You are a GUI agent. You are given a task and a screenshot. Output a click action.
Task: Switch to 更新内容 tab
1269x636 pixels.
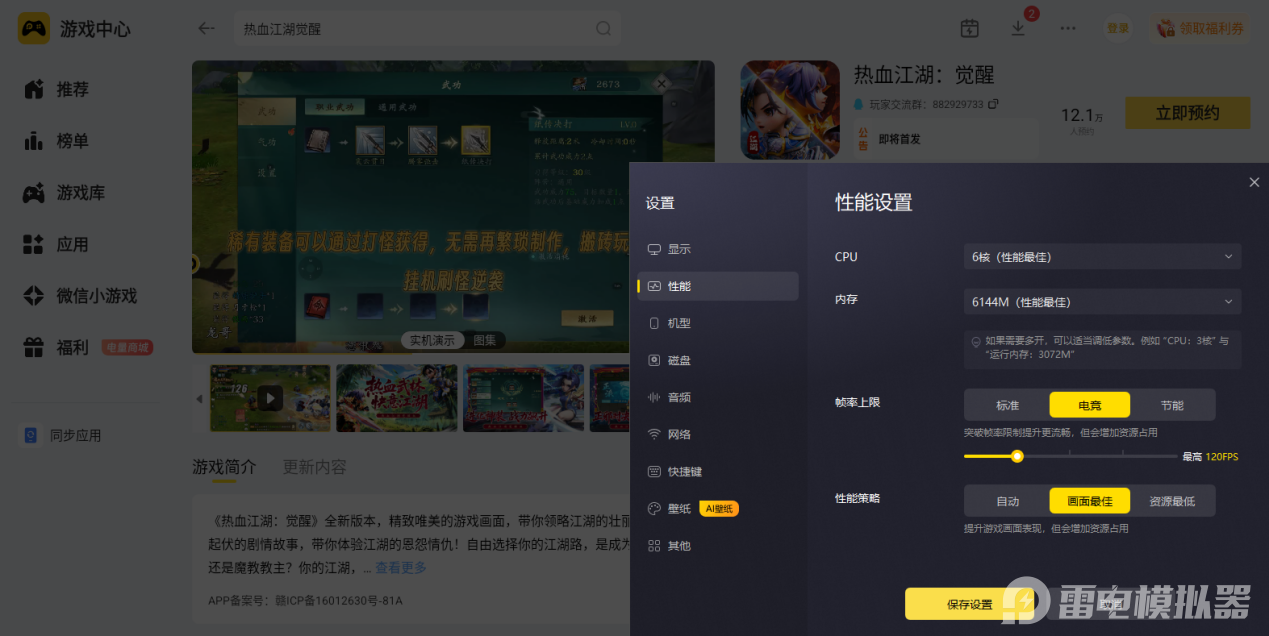pyautogui.click(x=315, y=467)
